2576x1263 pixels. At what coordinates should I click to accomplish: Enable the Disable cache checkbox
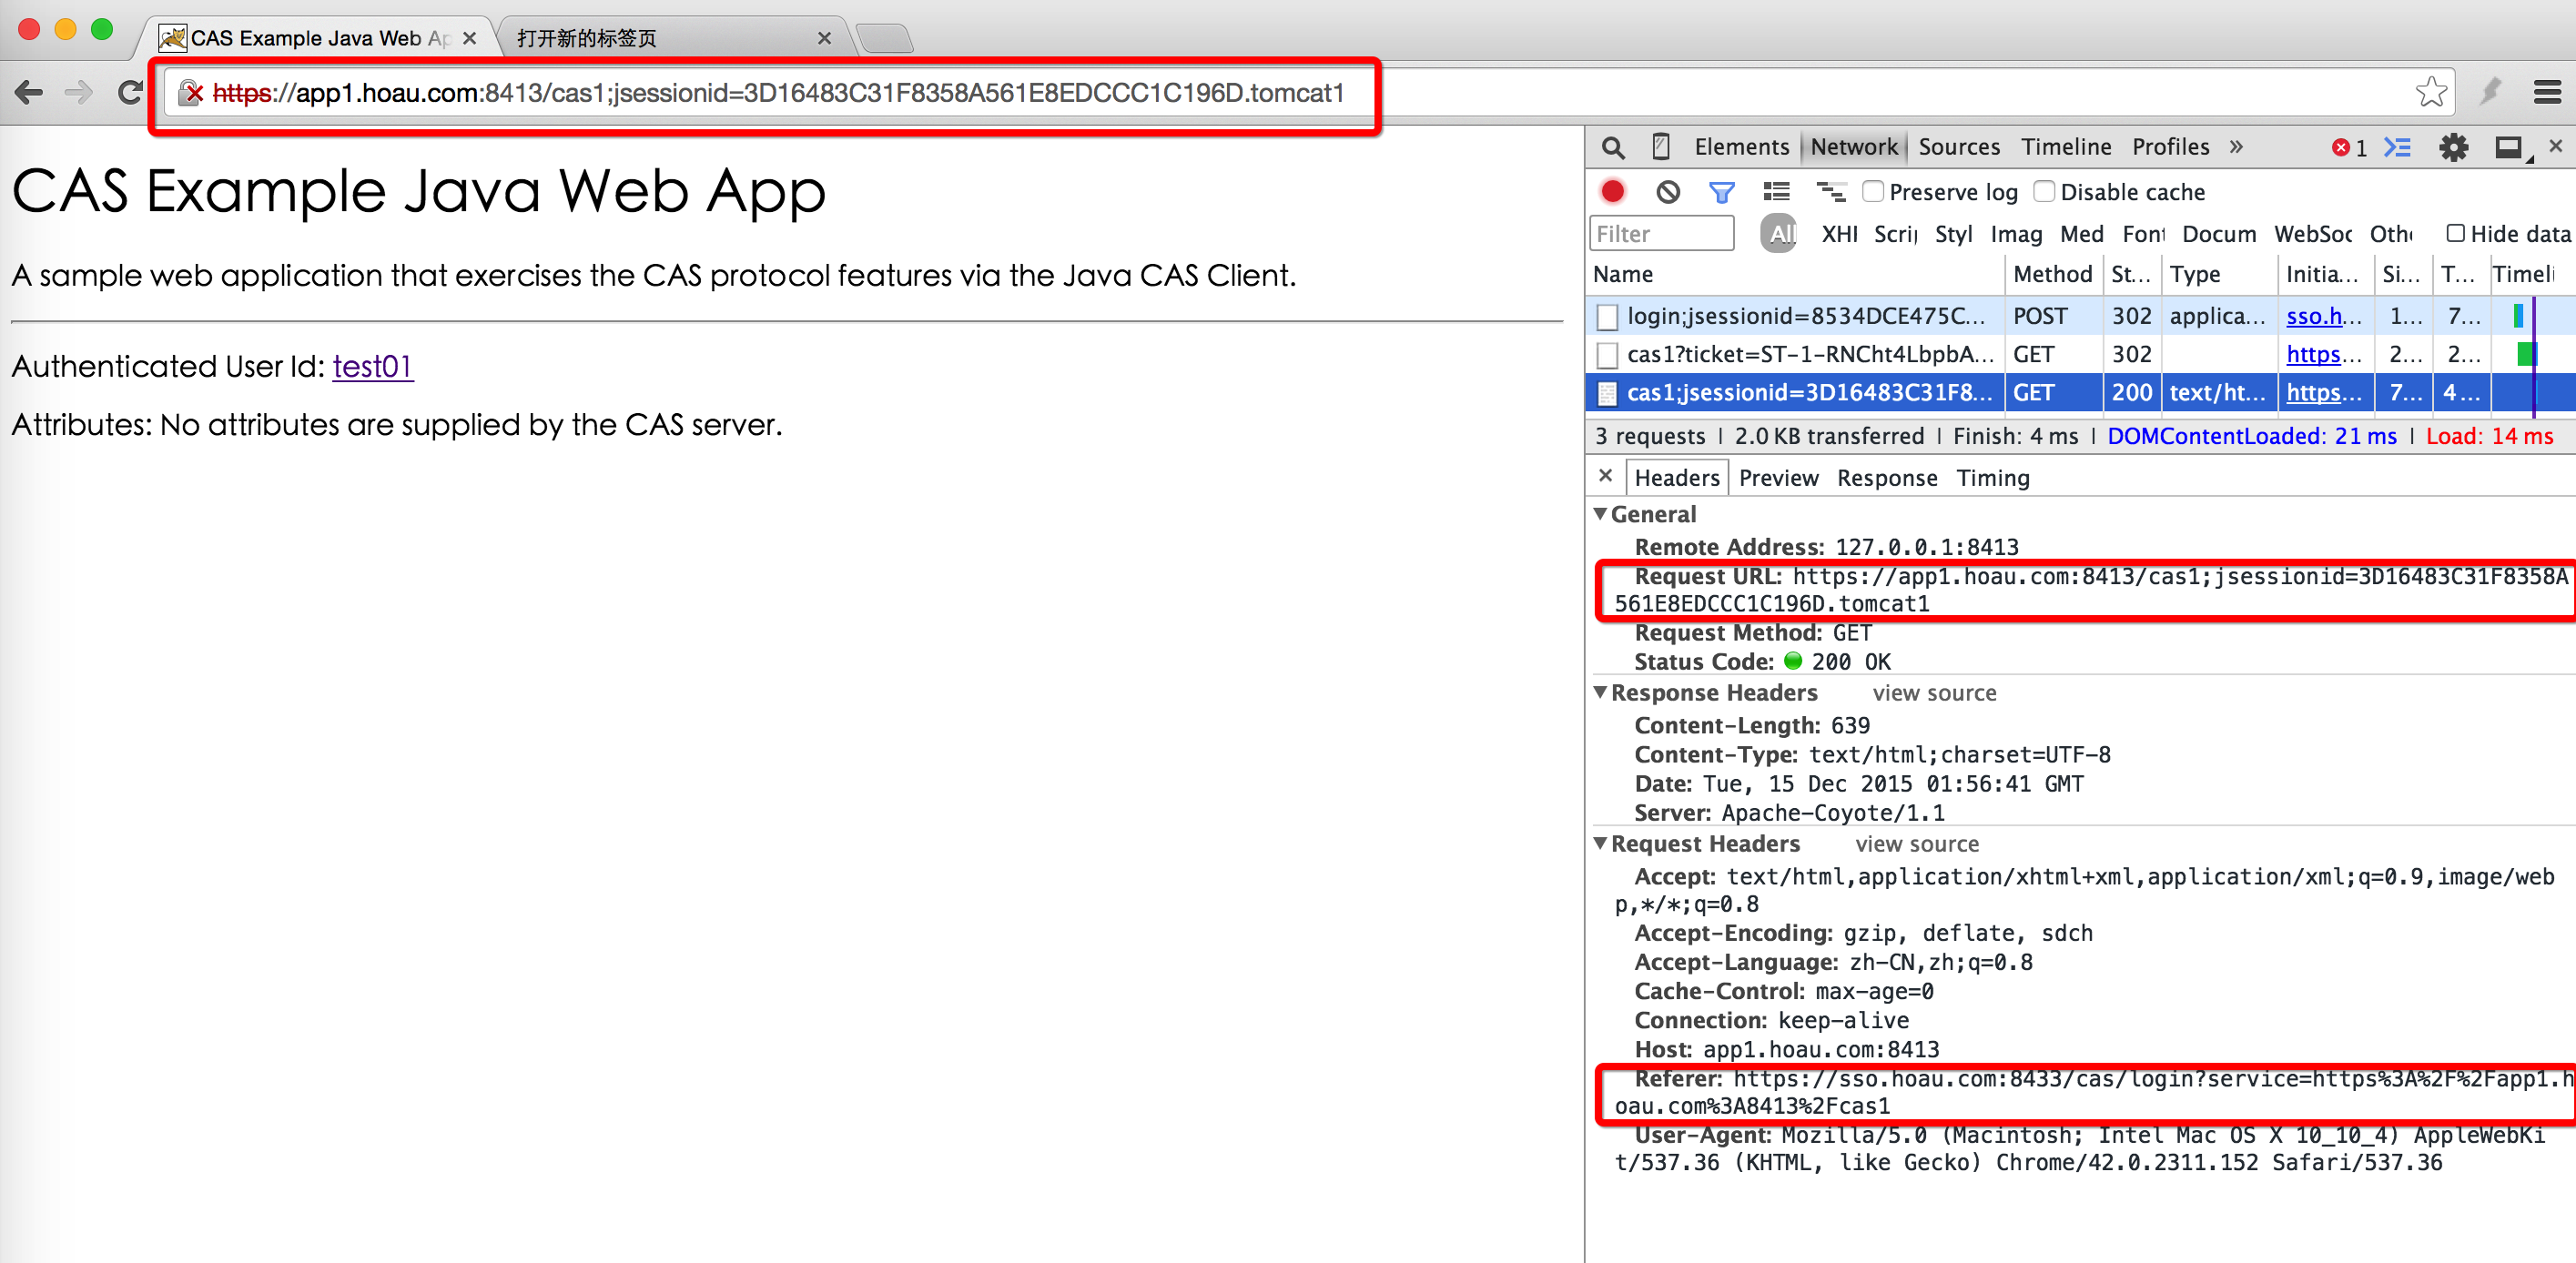click(x=2045, y=191)
